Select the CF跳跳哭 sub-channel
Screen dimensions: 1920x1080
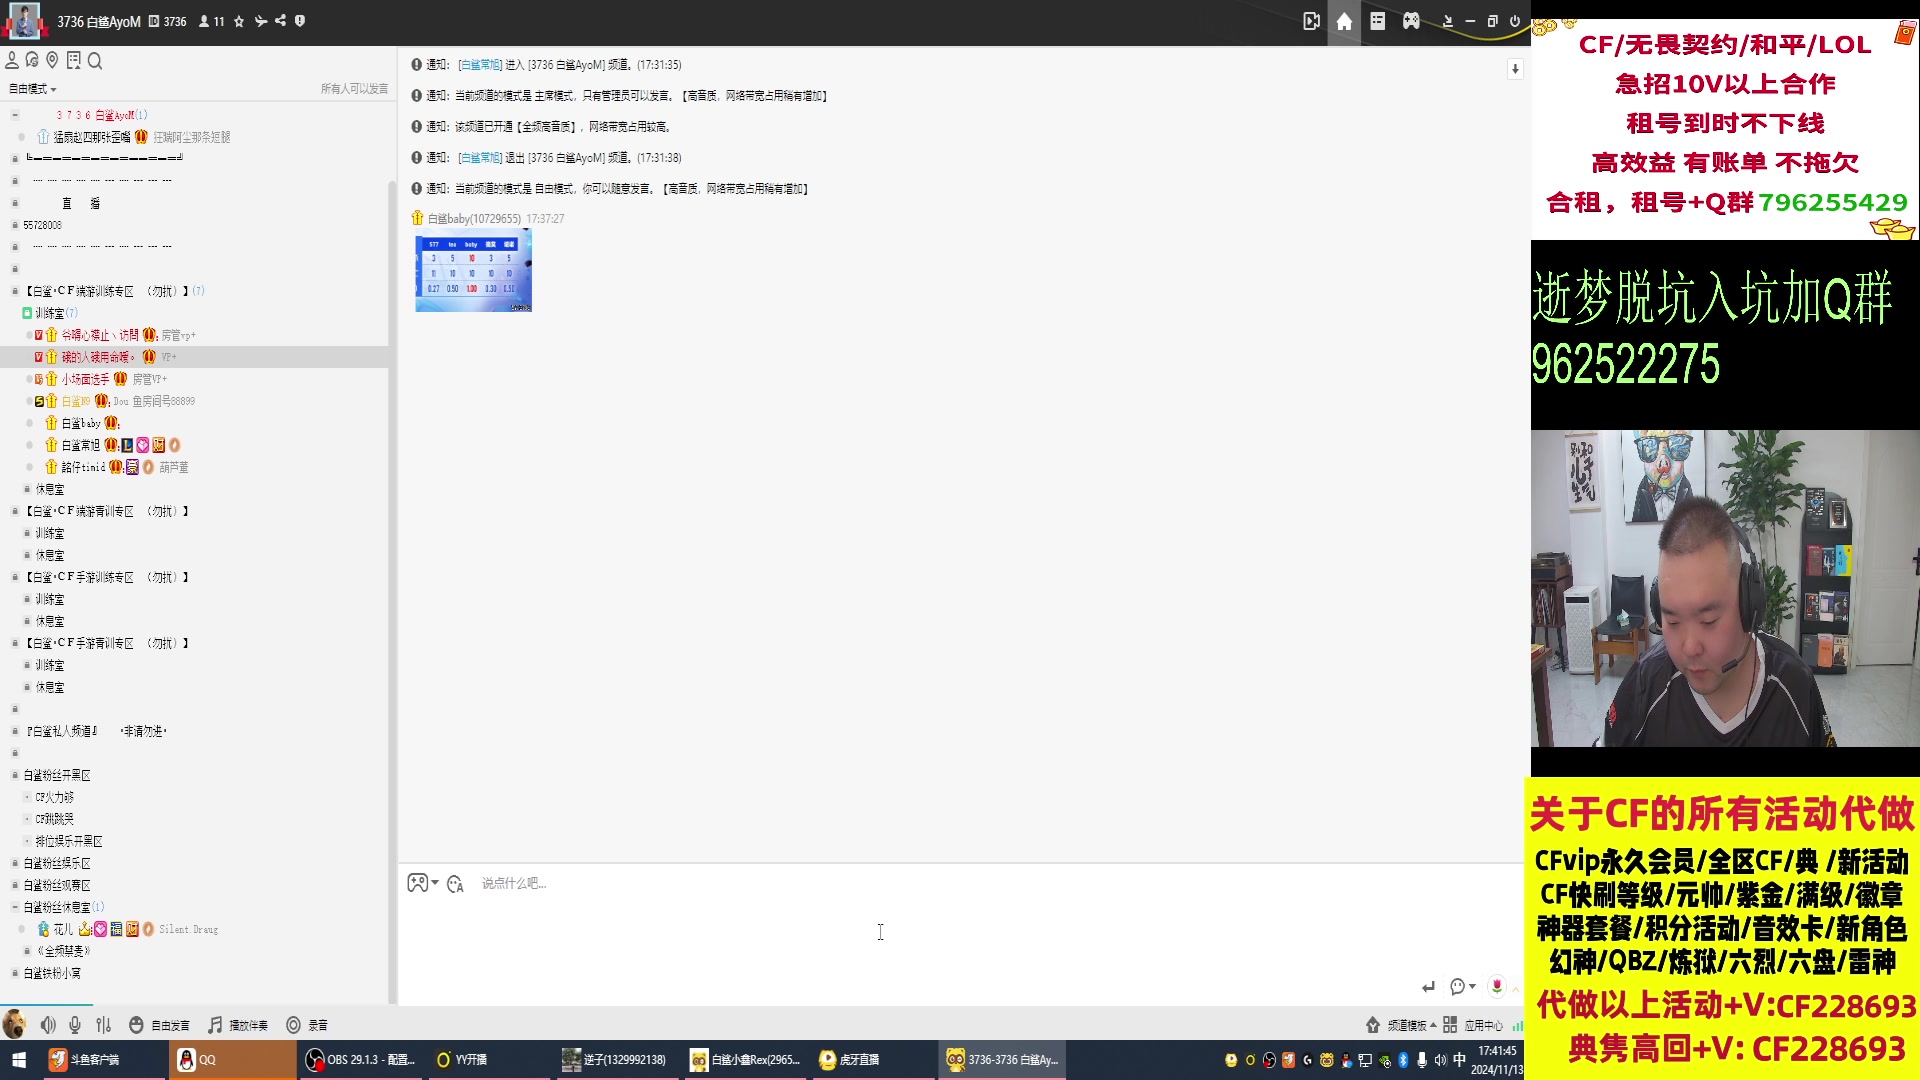(x=55, y=819)
